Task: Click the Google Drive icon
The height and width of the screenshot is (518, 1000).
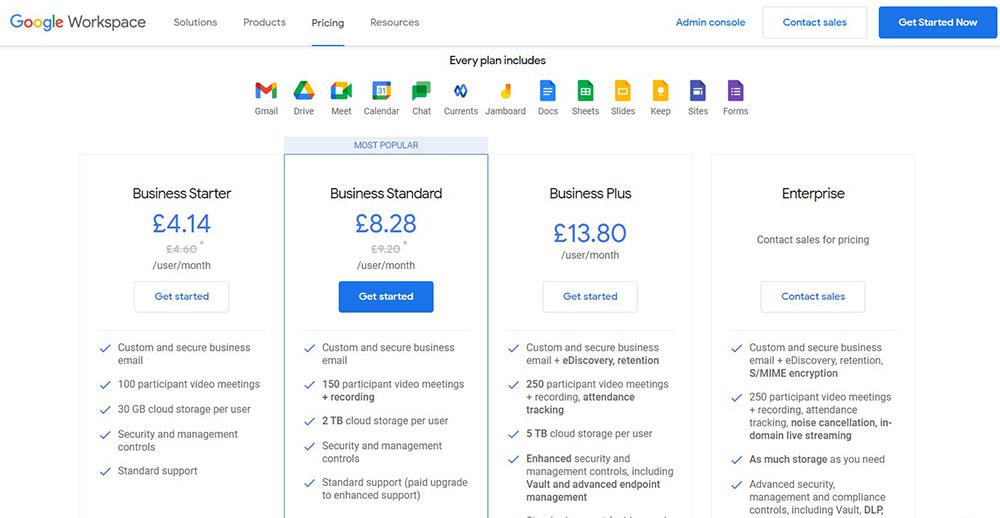Action: pos(304,91)
